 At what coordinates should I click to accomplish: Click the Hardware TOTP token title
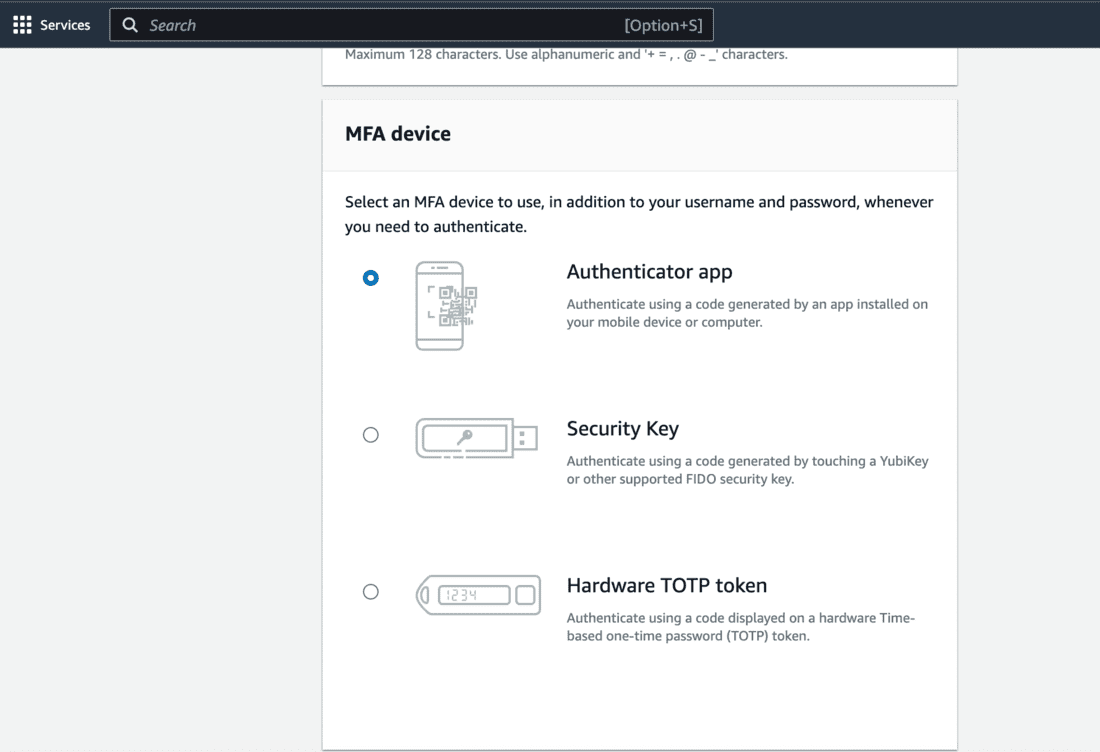point(666,586)
